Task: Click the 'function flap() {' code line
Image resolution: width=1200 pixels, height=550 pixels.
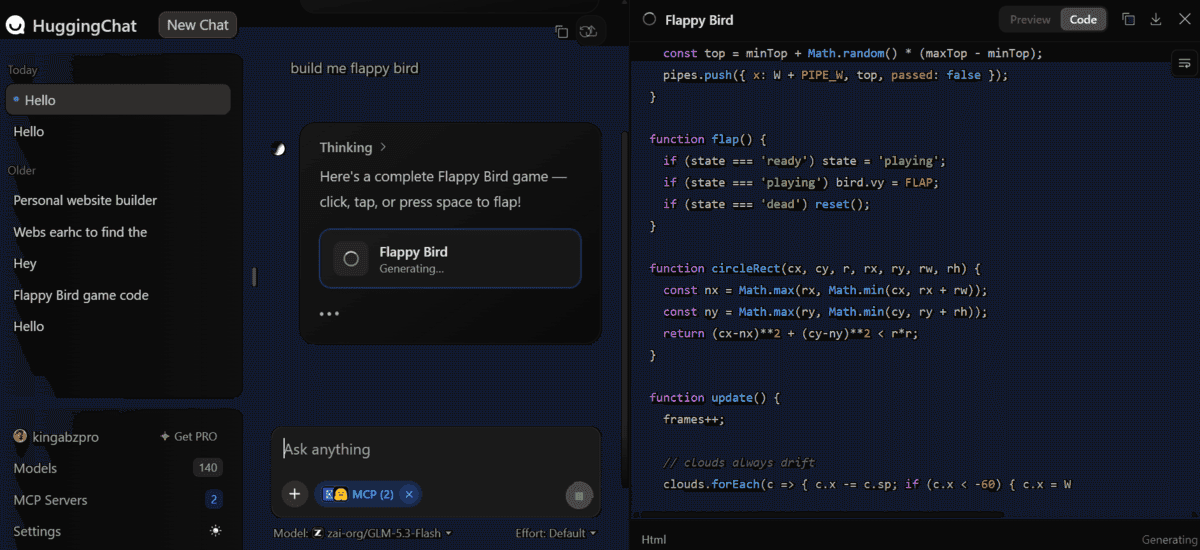Action: [x=707, y=139]
